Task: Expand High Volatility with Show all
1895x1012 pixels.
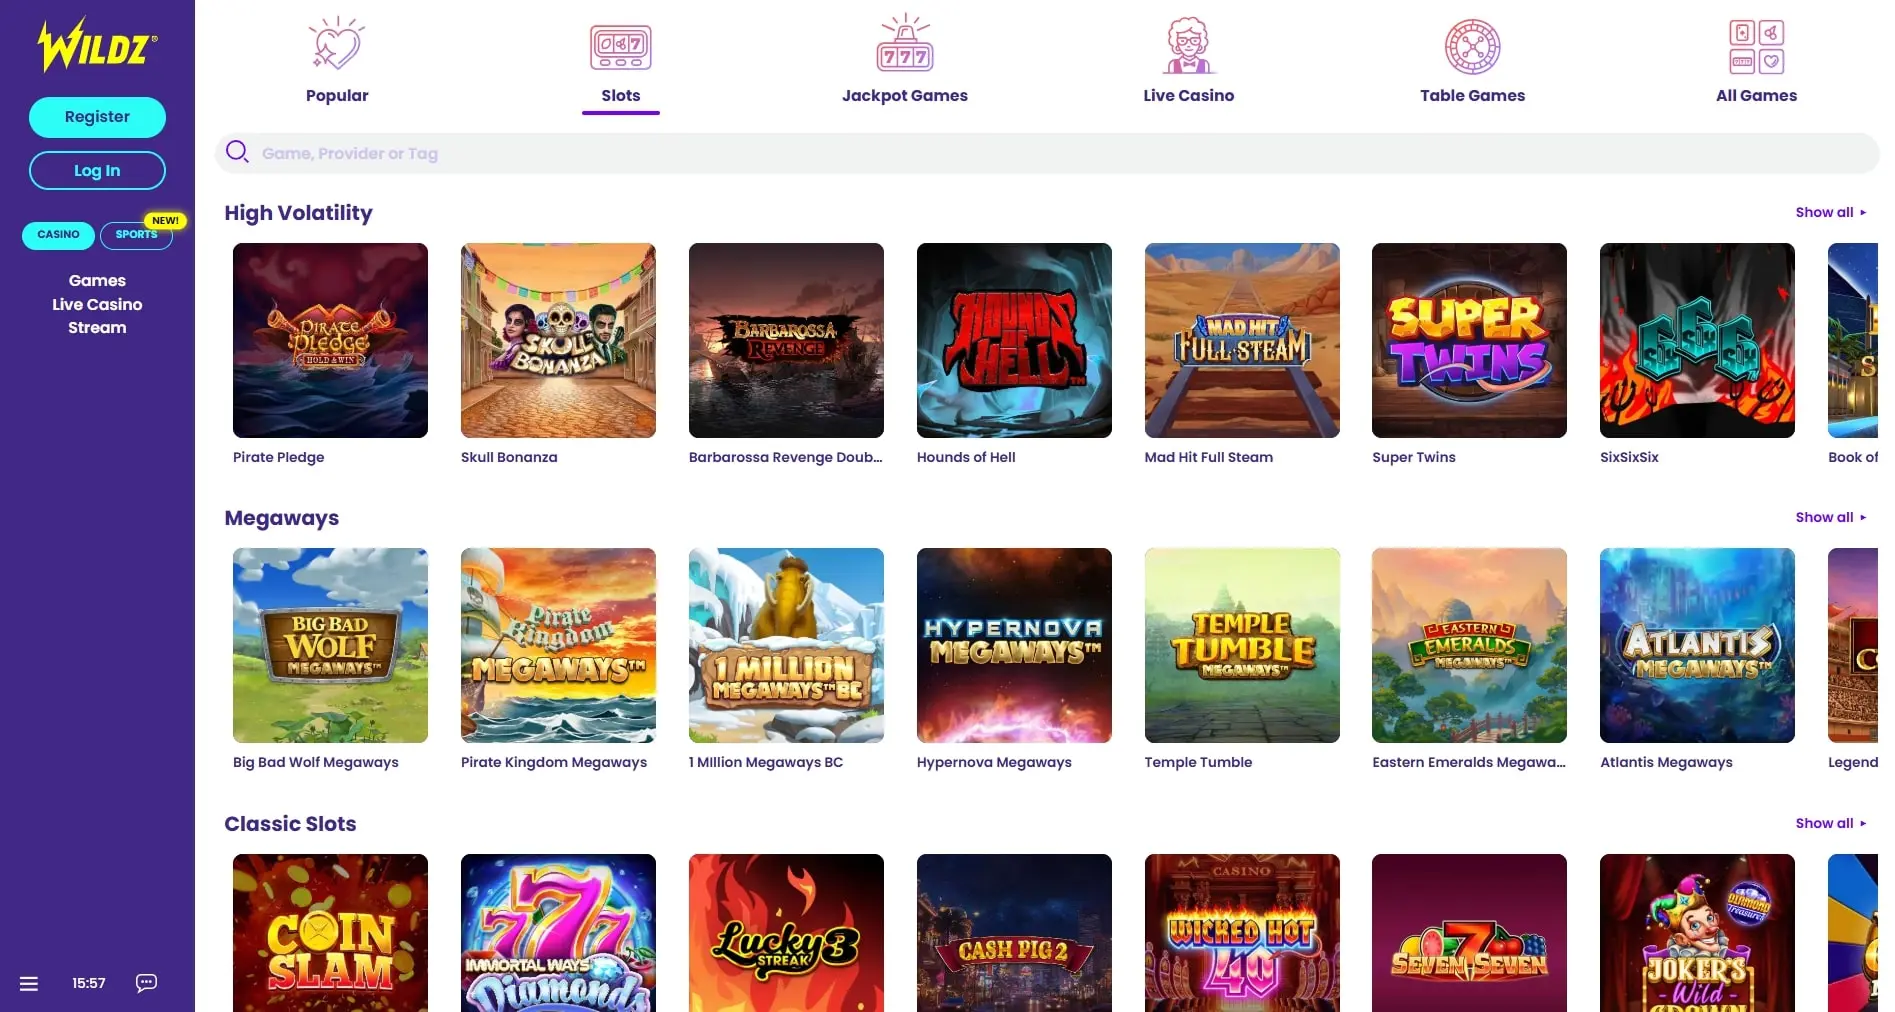Action: [1830, 212]
